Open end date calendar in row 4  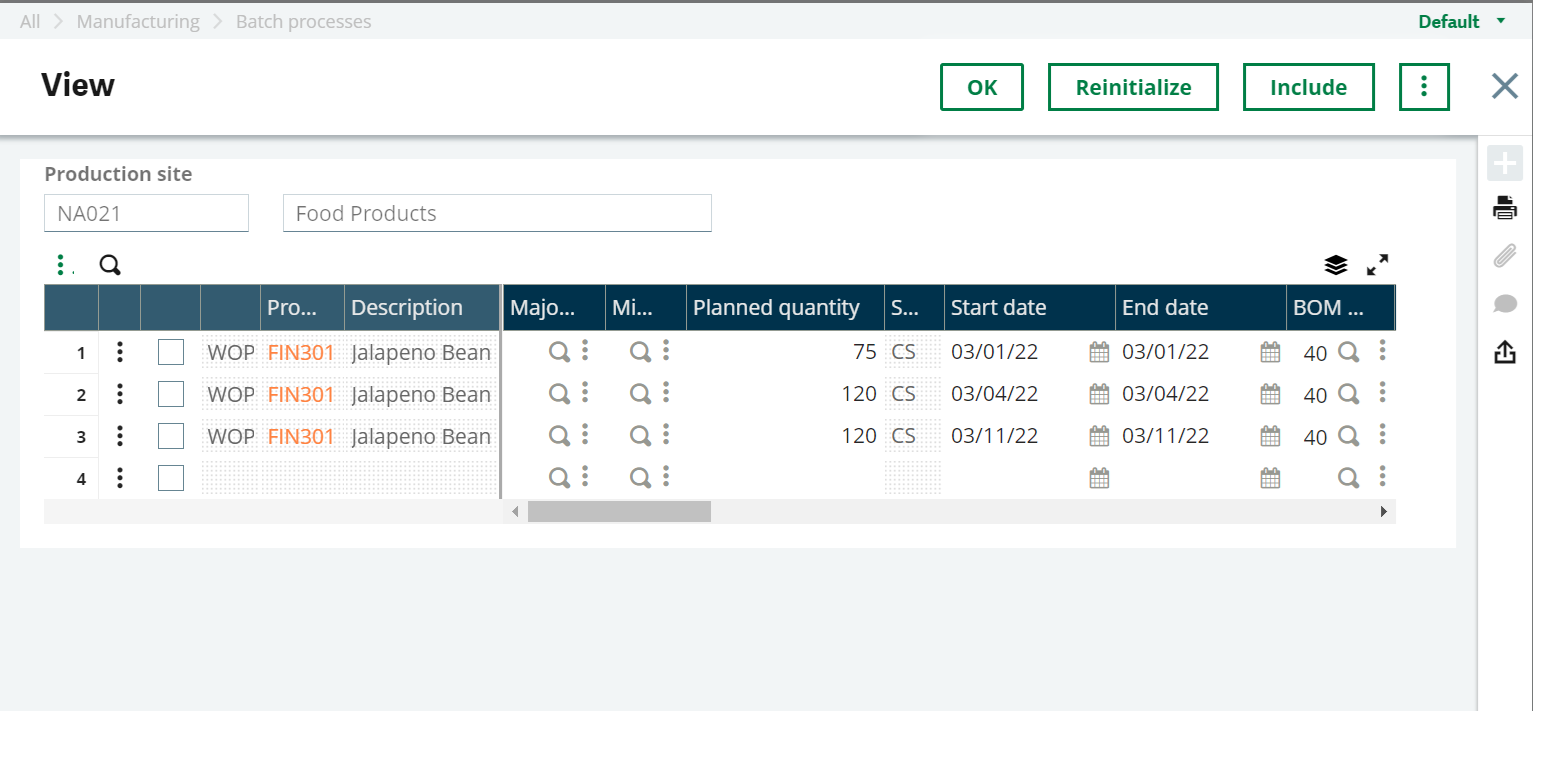point(1270,478)
